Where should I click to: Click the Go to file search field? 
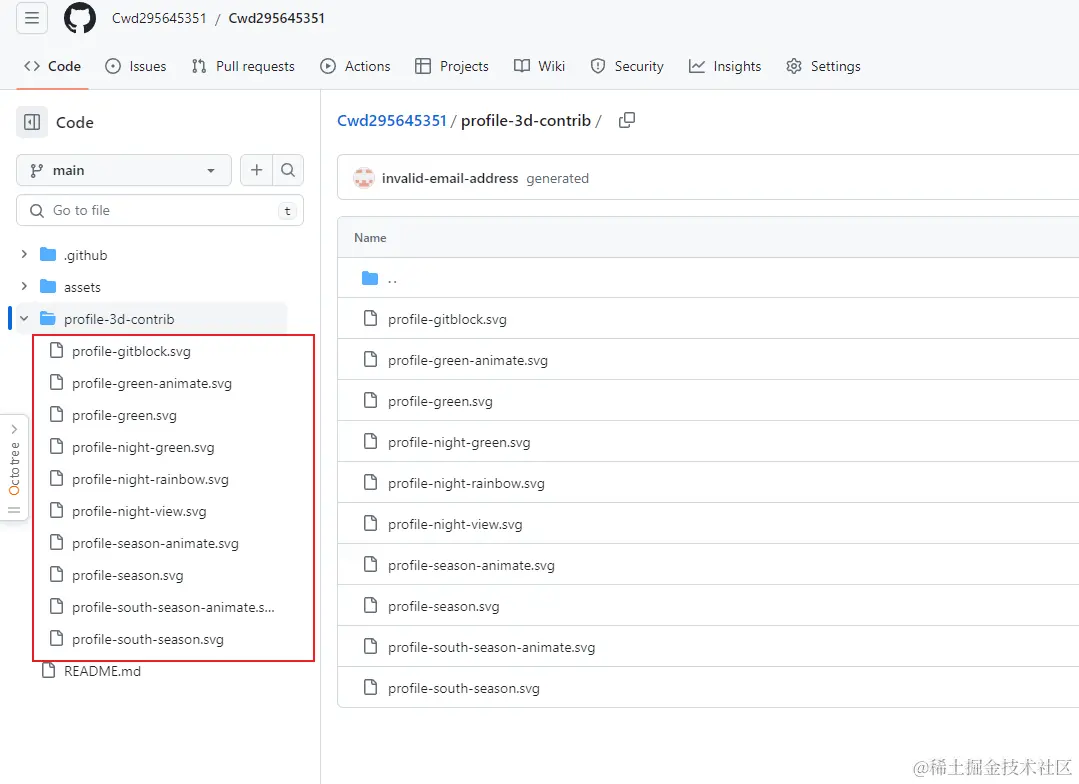(x=160, y=210)
